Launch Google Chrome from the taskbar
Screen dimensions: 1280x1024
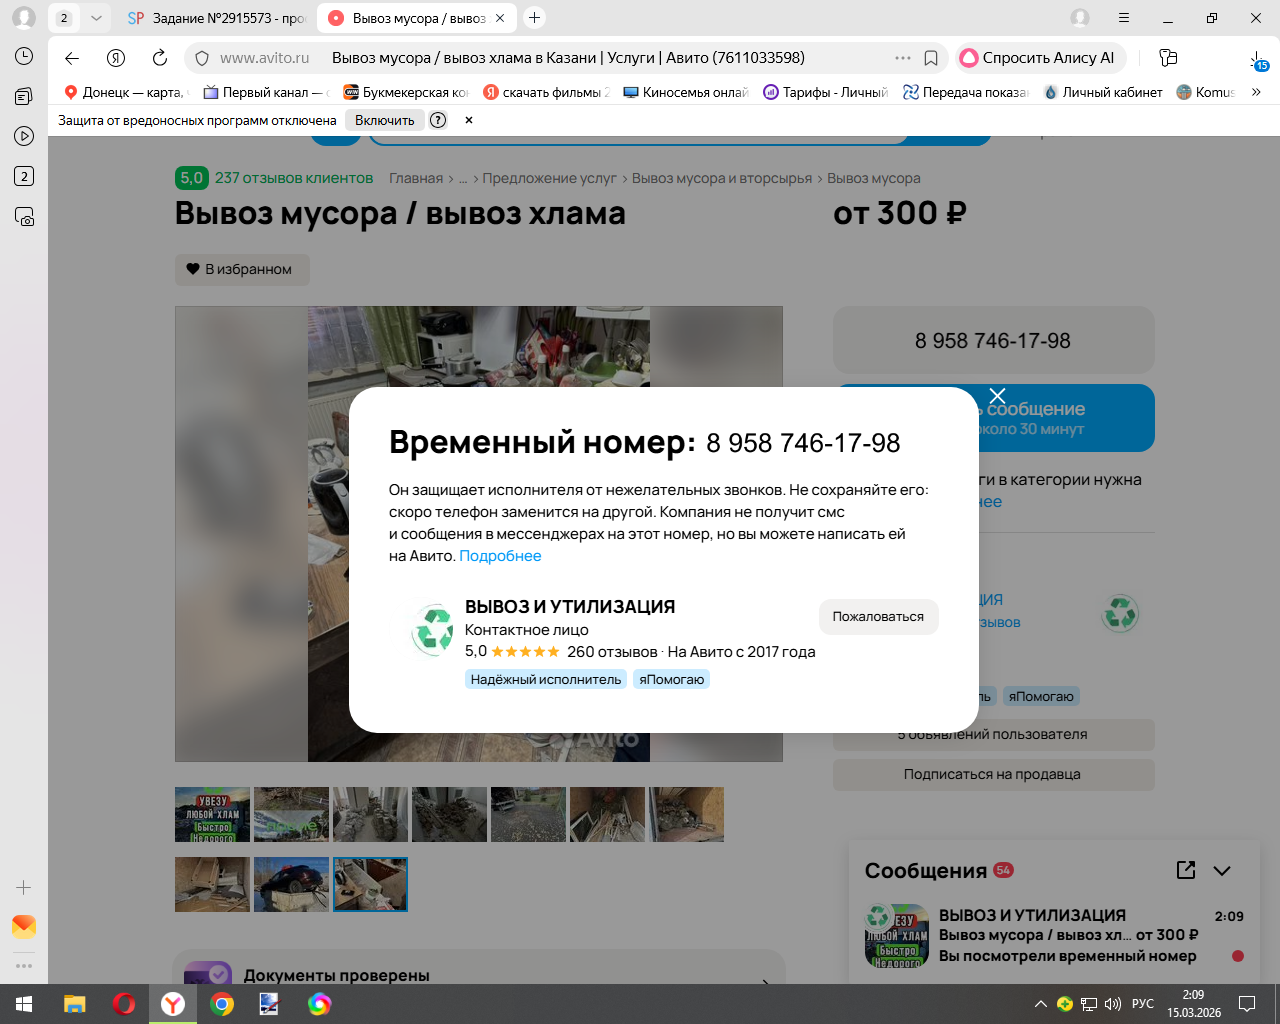[x=222, y=1004]
